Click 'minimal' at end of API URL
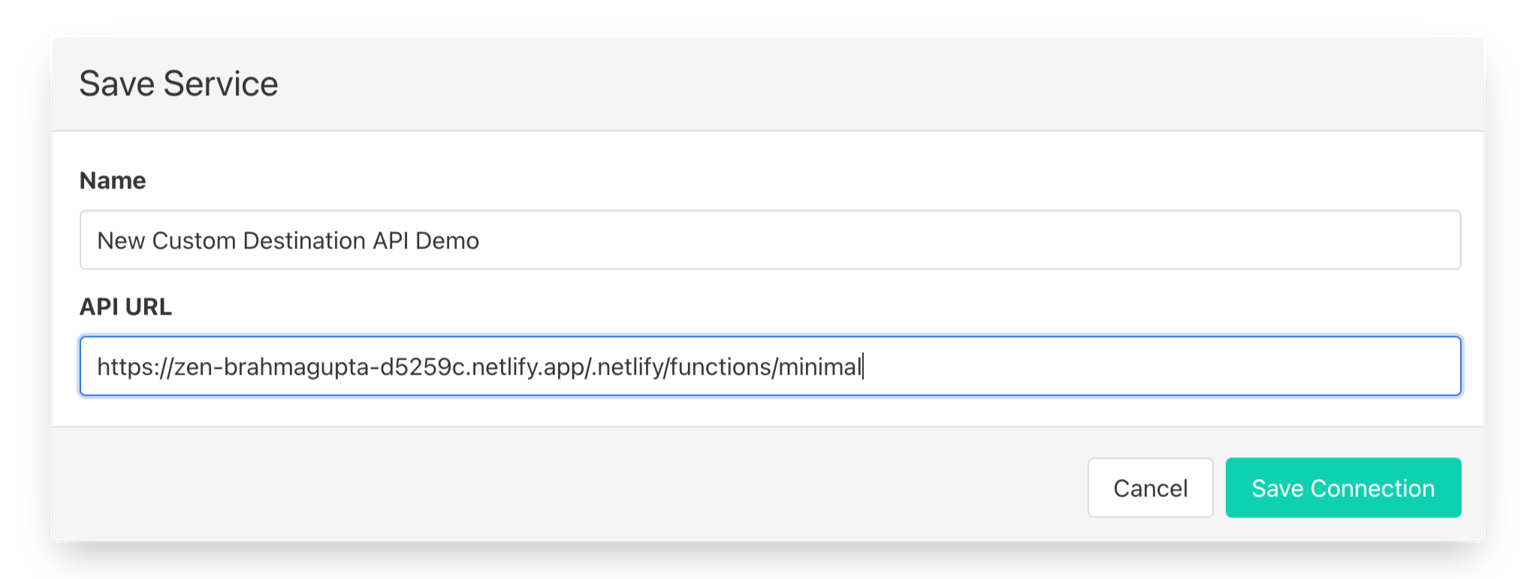Image resolution: width=1536 pixels, height=579 pixels. tap(819, 367)
